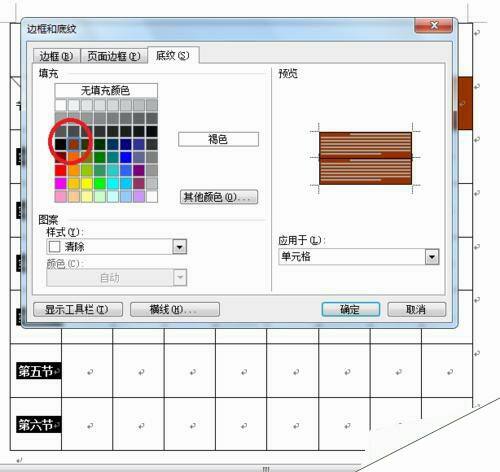Pick the bright neon green swatch
Image resolution: width=500 pixels, height=472 pixels.
(x=99, y=183)
